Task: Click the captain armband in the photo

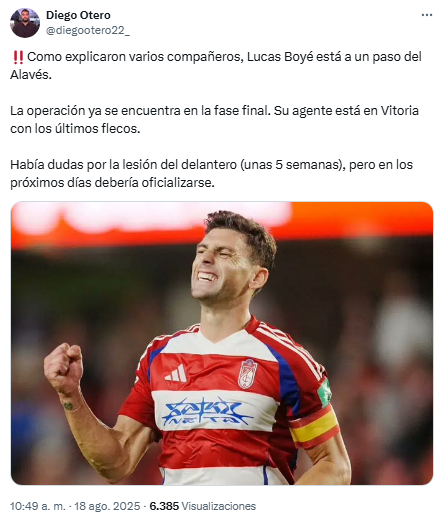Action: pyautogui.click(x=314, y=425)
